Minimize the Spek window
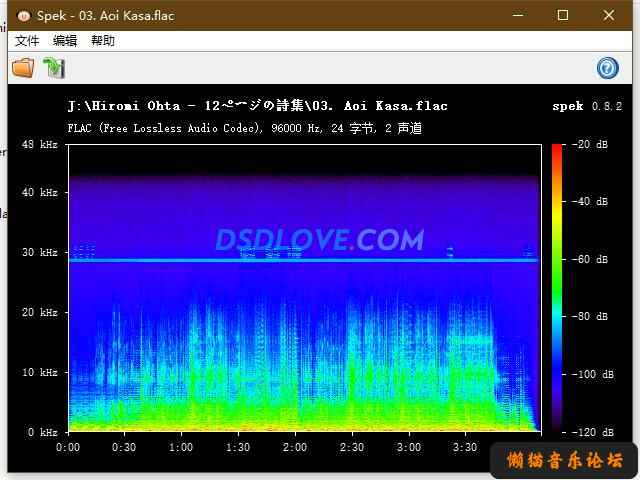The width and height of the screenshot is (640, 480). point(518,15)
